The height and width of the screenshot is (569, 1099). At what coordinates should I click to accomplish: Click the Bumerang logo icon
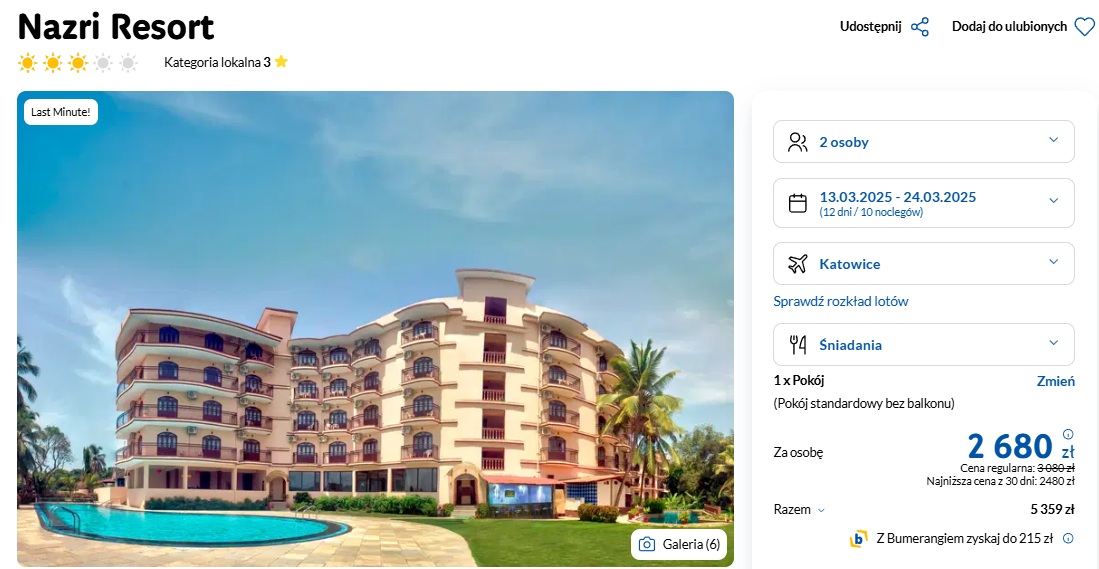tap(859, 539)
